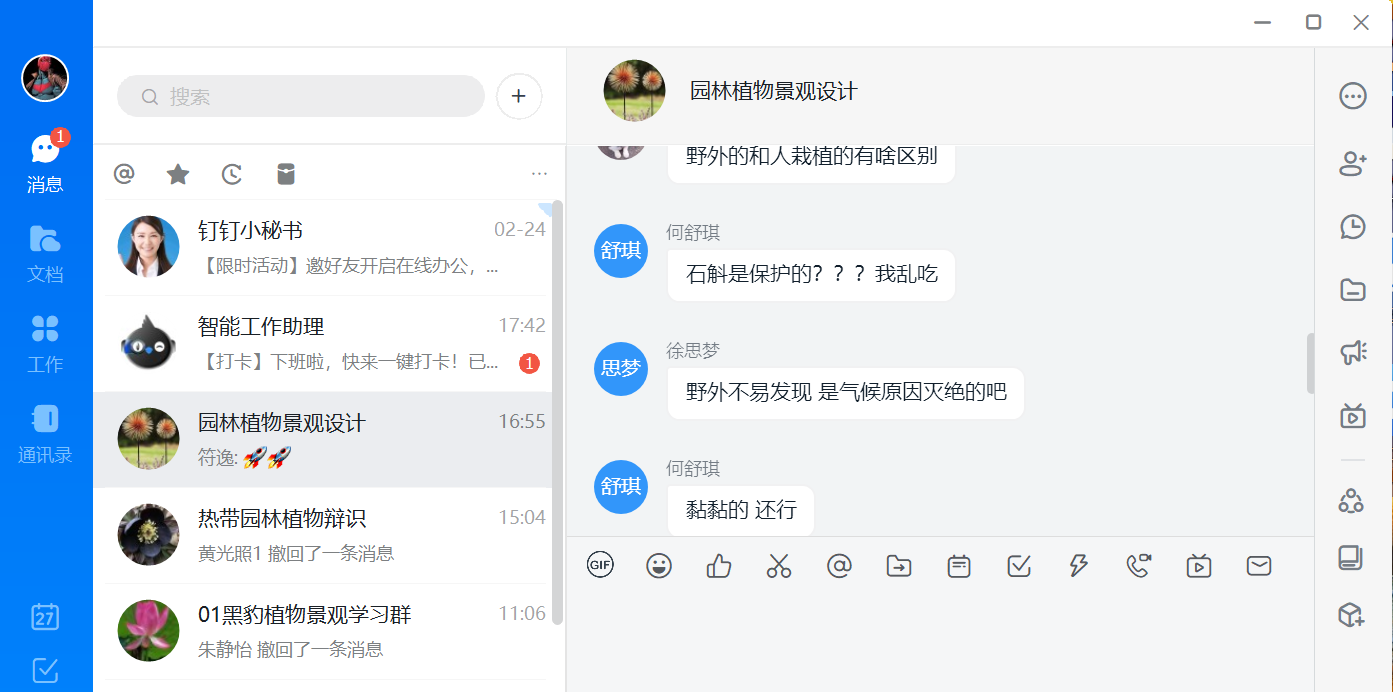Open group announcement megaphone icon
1393x692 pixels.
1352,351
